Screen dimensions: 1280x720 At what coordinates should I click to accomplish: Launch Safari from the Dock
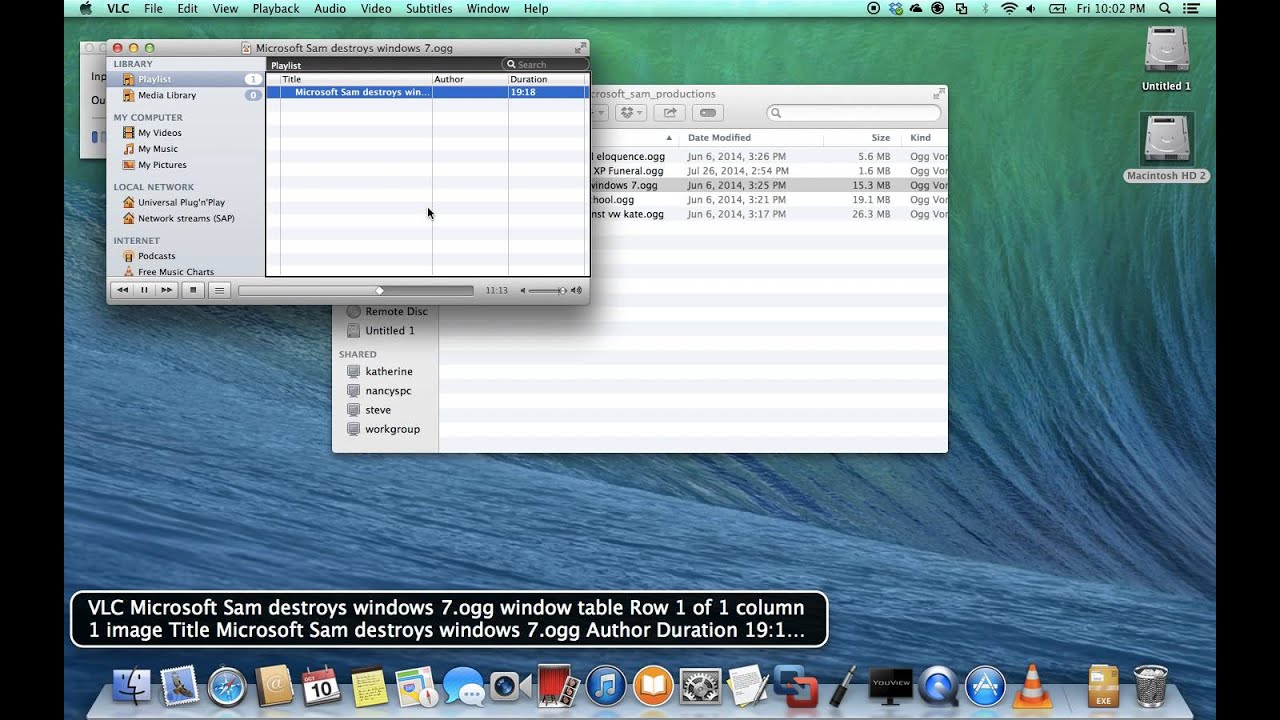pyautogui.click(x=227, y=686)
